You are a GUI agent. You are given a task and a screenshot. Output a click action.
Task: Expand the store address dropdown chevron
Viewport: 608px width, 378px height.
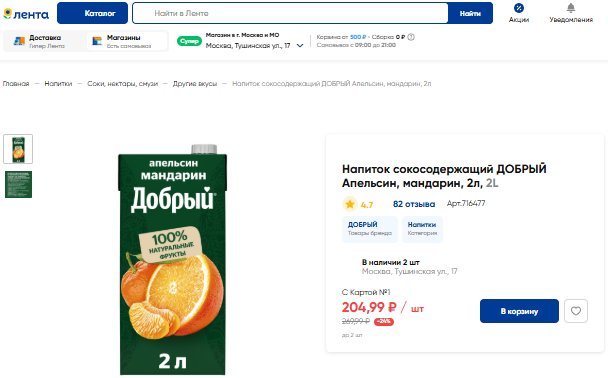coord(300,46)
